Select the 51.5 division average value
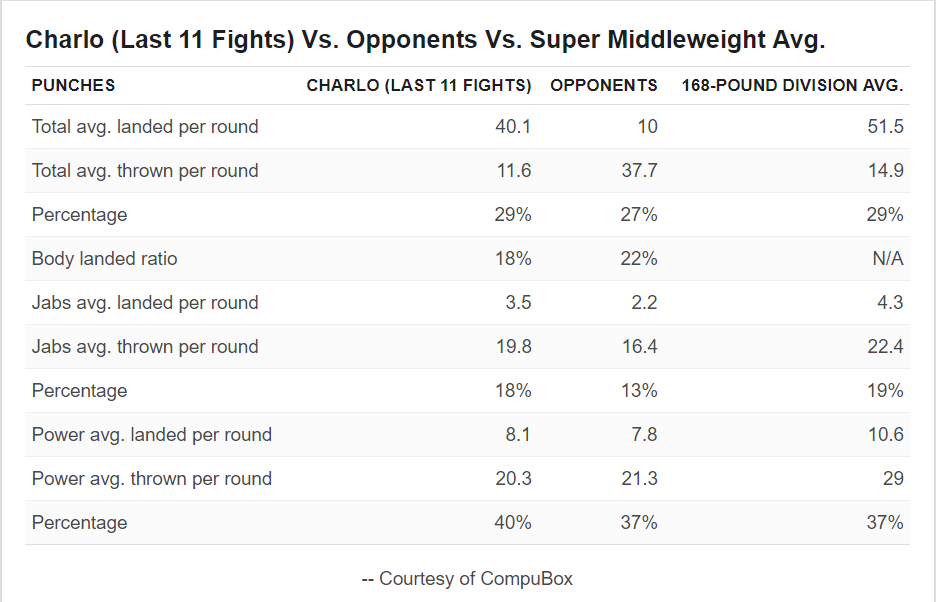The height and width of the screenshot is (602, 936). [x=885, y=127]
